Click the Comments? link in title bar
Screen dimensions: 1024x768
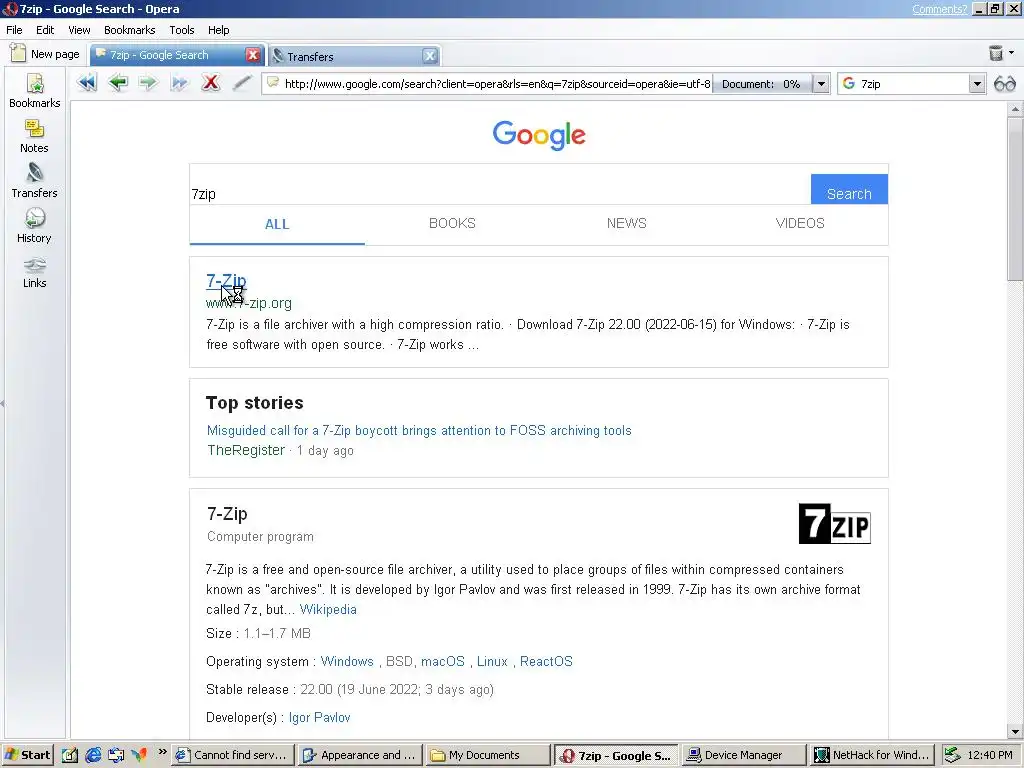pyautogui.click(x=939, y=9)
